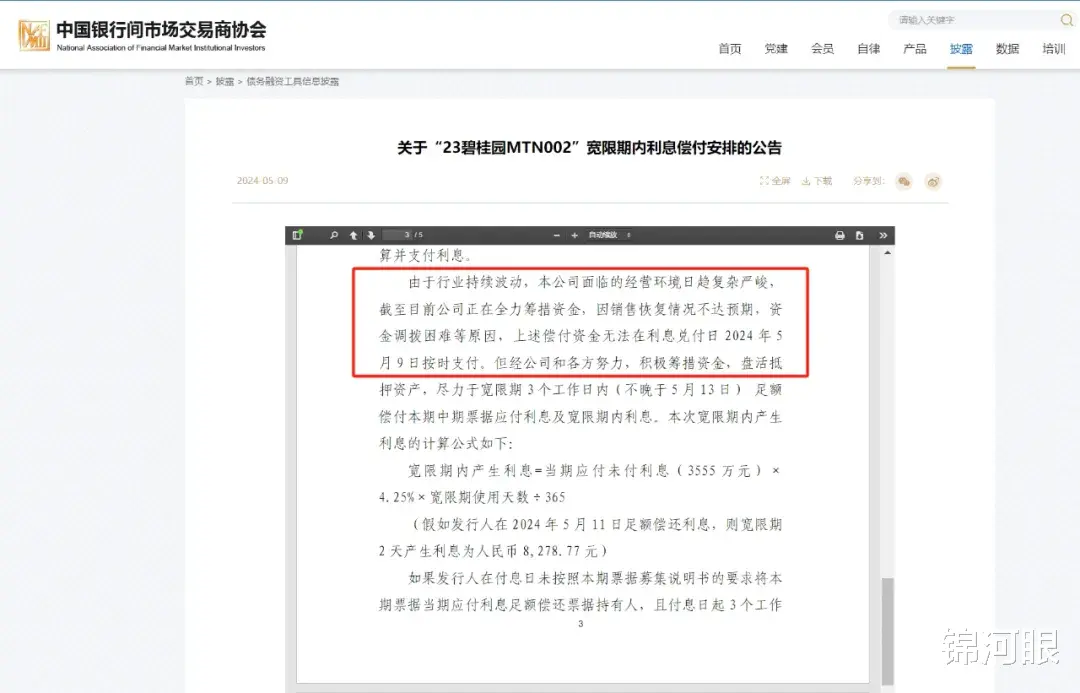Click the PDF vertical scrollbar thumb

887,630
